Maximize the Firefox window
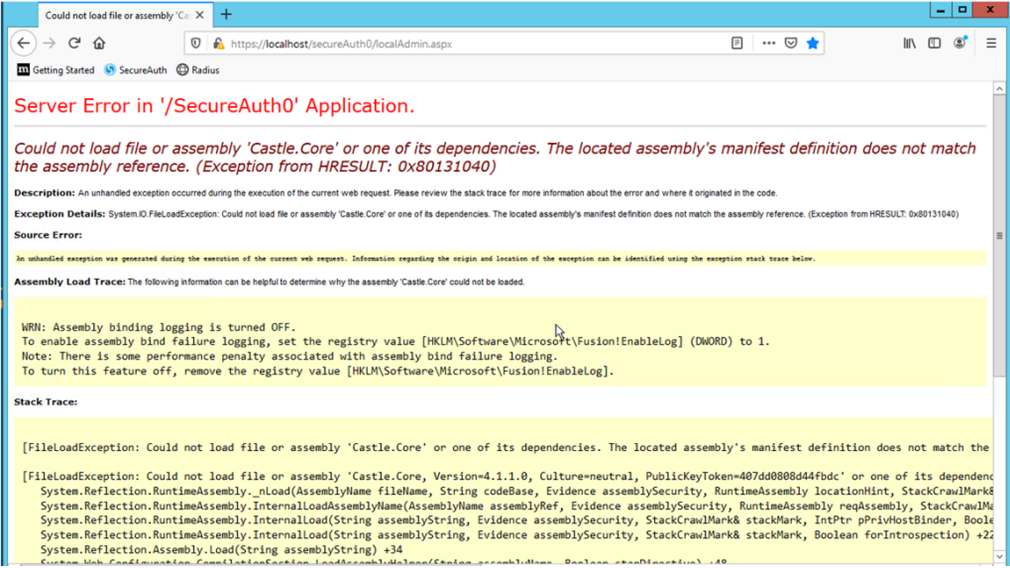 pyautogui.click(x=962, y=10)
